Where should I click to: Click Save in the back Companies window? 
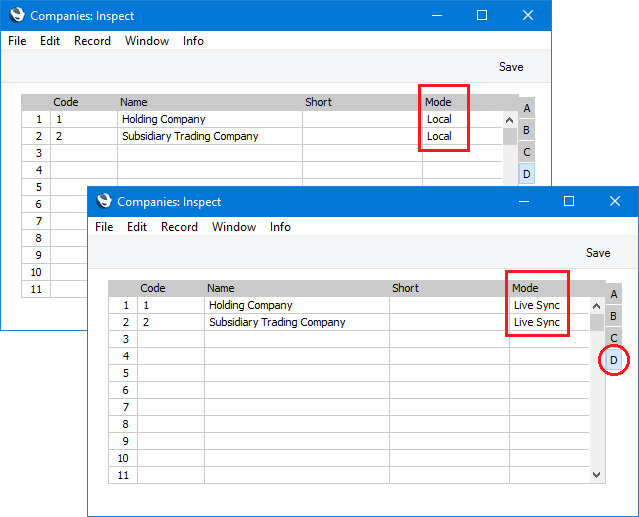pyautogui.click(x=511, y=67)
